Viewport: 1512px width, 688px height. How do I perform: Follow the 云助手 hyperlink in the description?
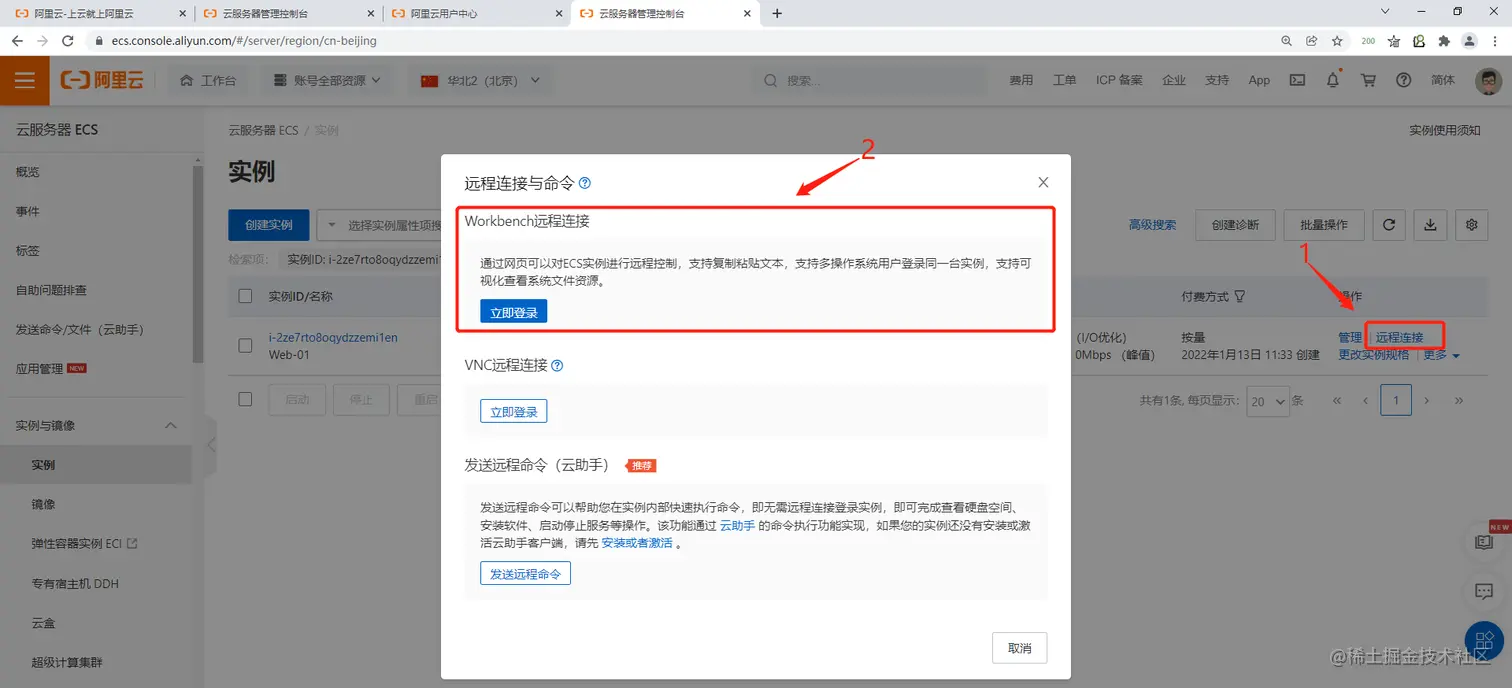click(737, 525)
